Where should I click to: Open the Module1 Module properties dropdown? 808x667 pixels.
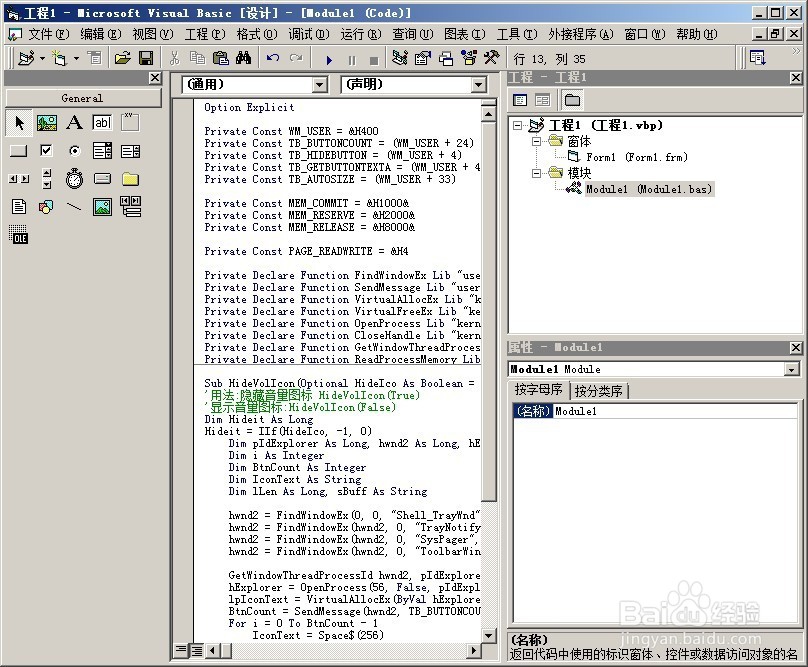(x=792, y=369)
